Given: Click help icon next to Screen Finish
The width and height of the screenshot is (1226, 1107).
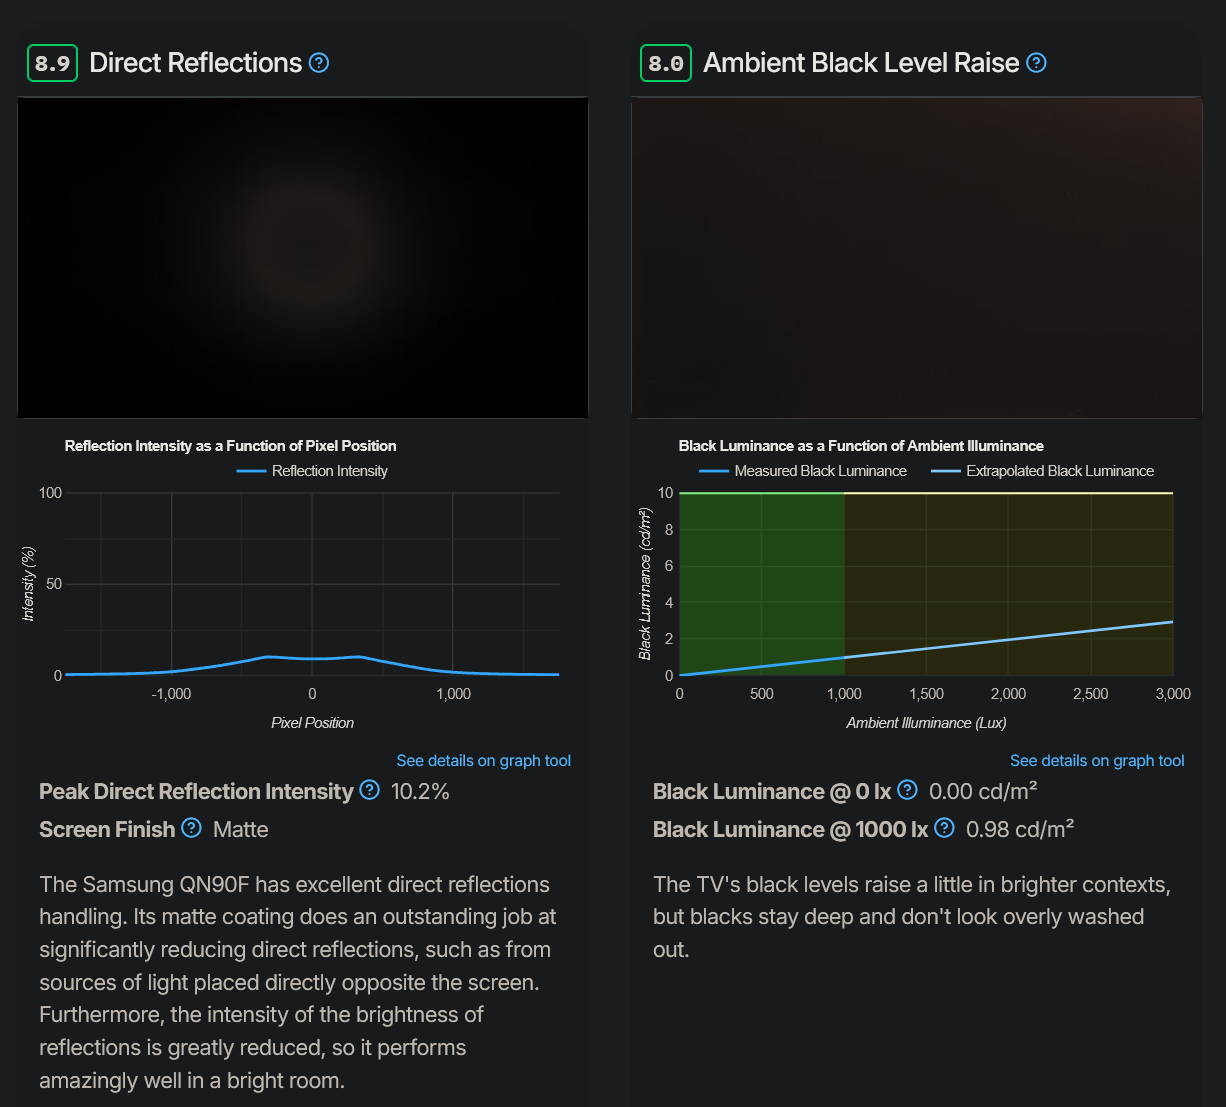Looking at the screenshot, I should tap(192, 828).
